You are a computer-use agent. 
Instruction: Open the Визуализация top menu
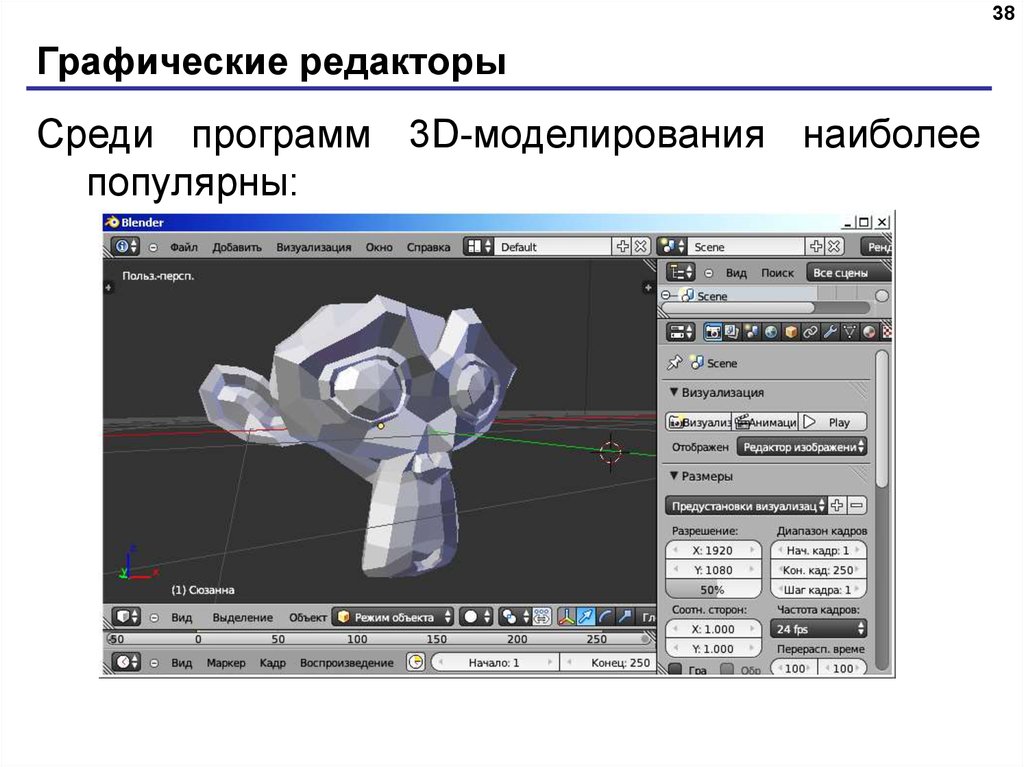pyautogui.click(x=313, y=247)
